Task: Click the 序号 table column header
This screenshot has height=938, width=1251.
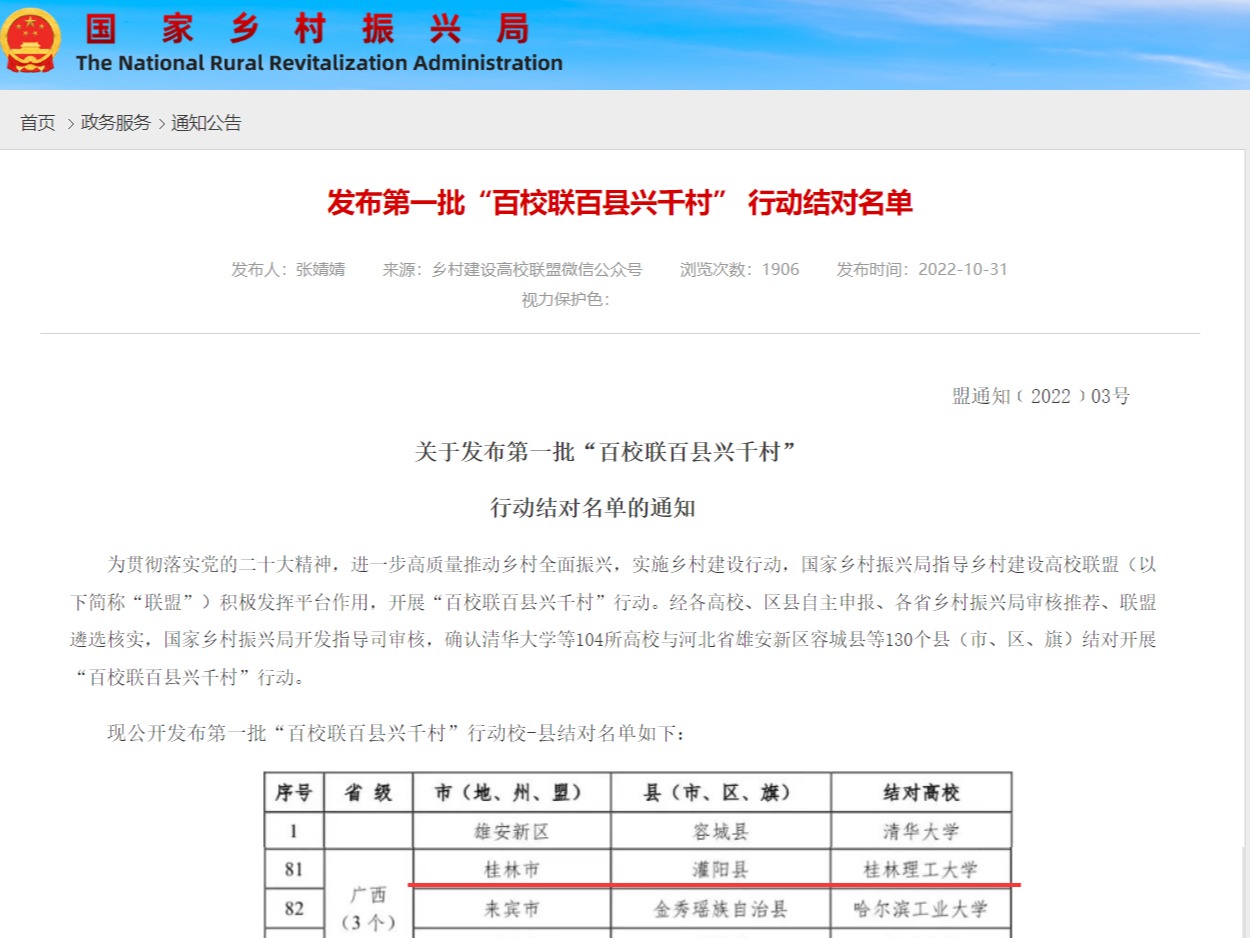Action: pyautogui.click(x=293, y=792)
